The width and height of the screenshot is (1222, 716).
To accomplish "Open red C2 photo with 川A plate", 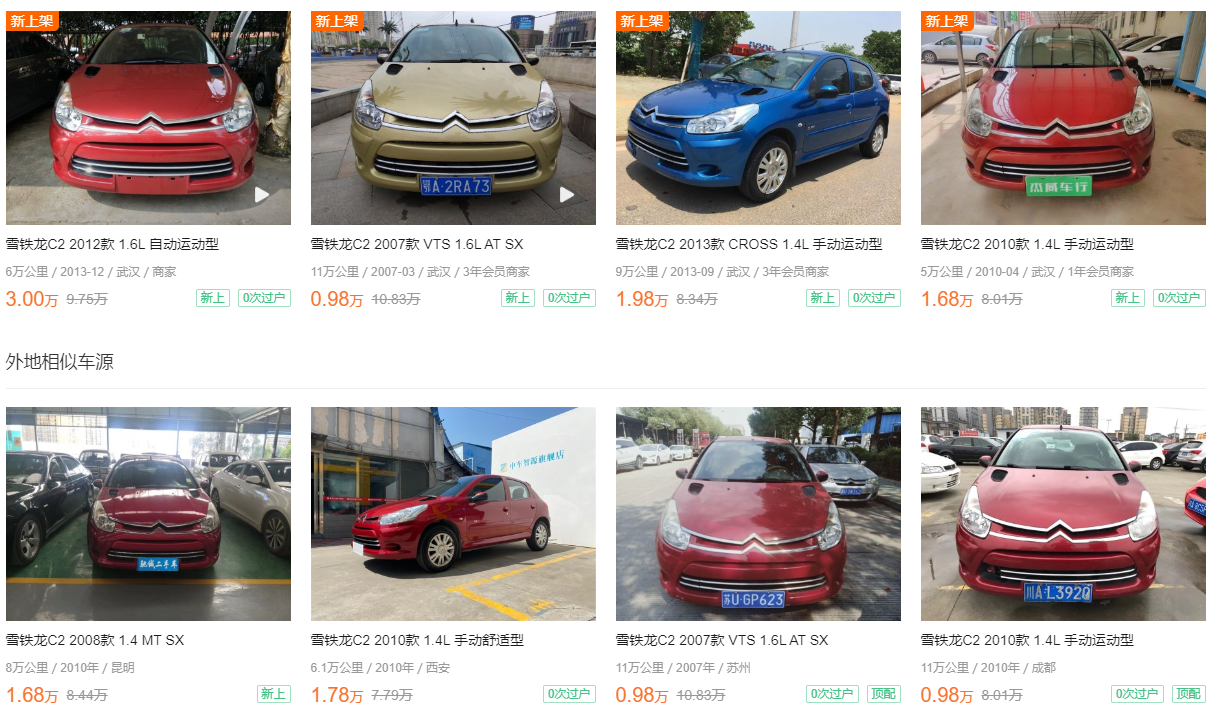I will (1063, 514).
